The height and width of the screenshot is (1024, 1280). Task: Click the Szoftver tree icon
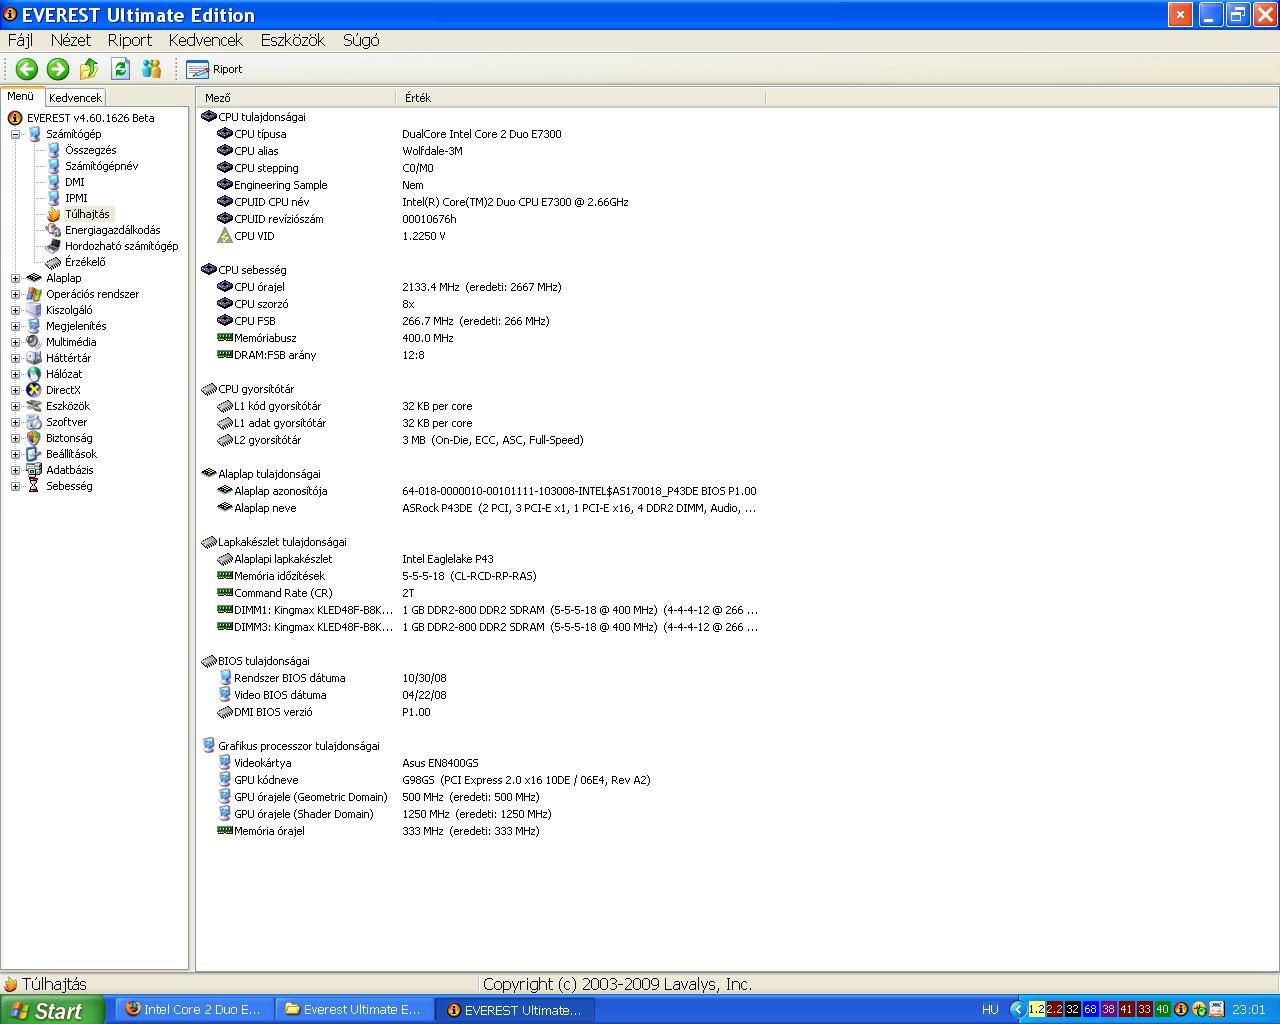[x=34, y=422]
